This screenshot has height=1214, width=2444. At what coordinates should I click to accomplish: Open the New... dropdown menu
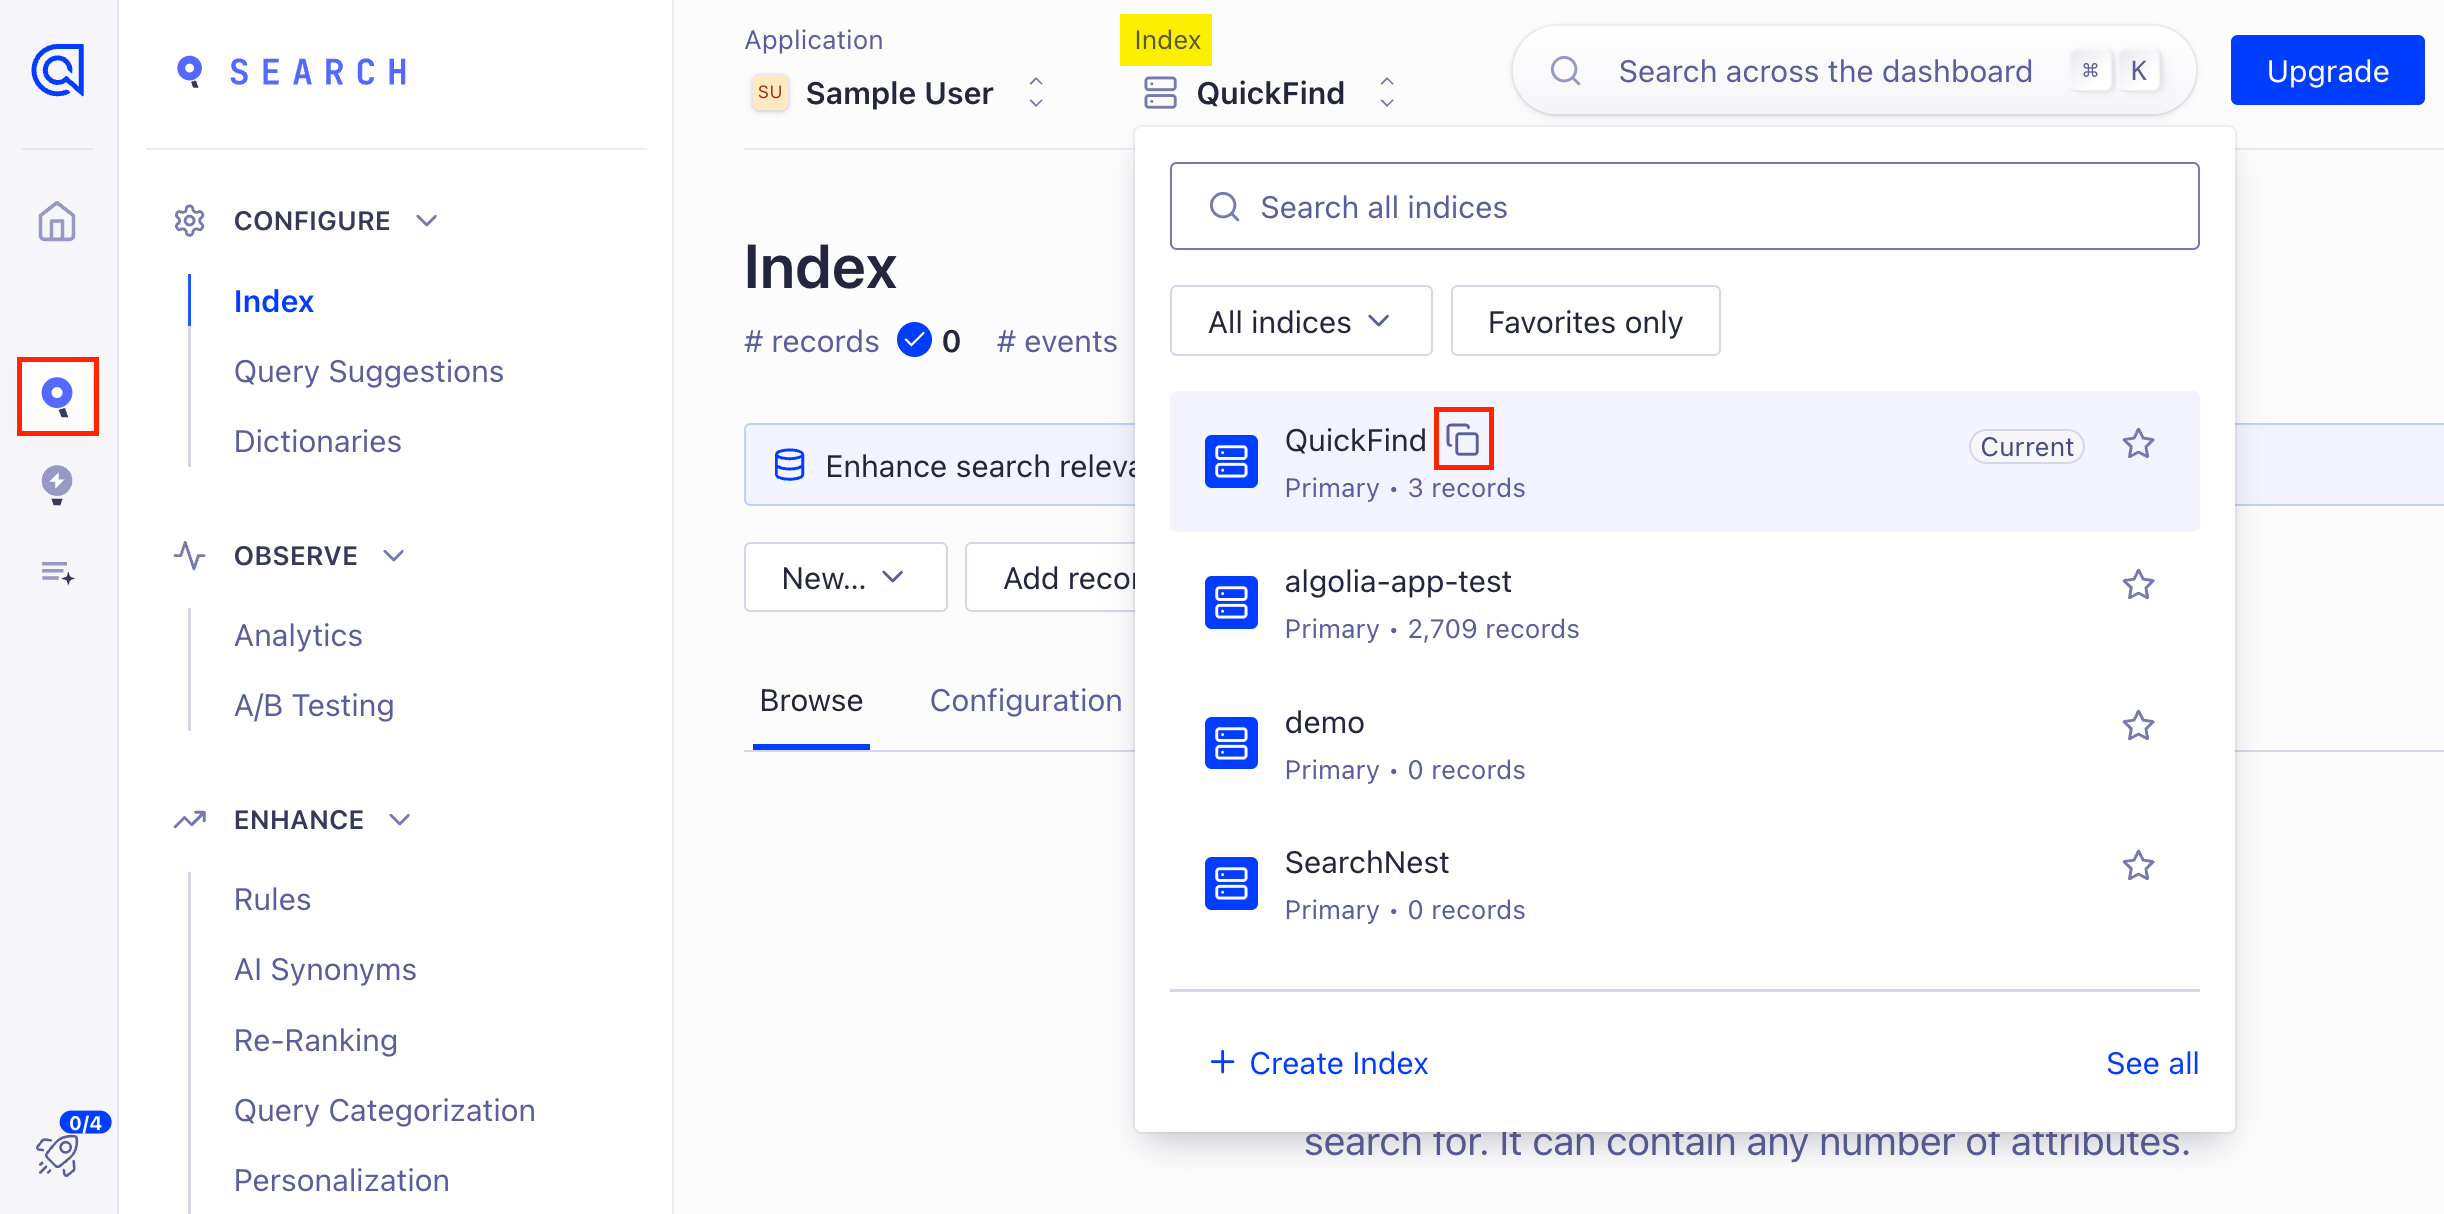pos(845,577)
